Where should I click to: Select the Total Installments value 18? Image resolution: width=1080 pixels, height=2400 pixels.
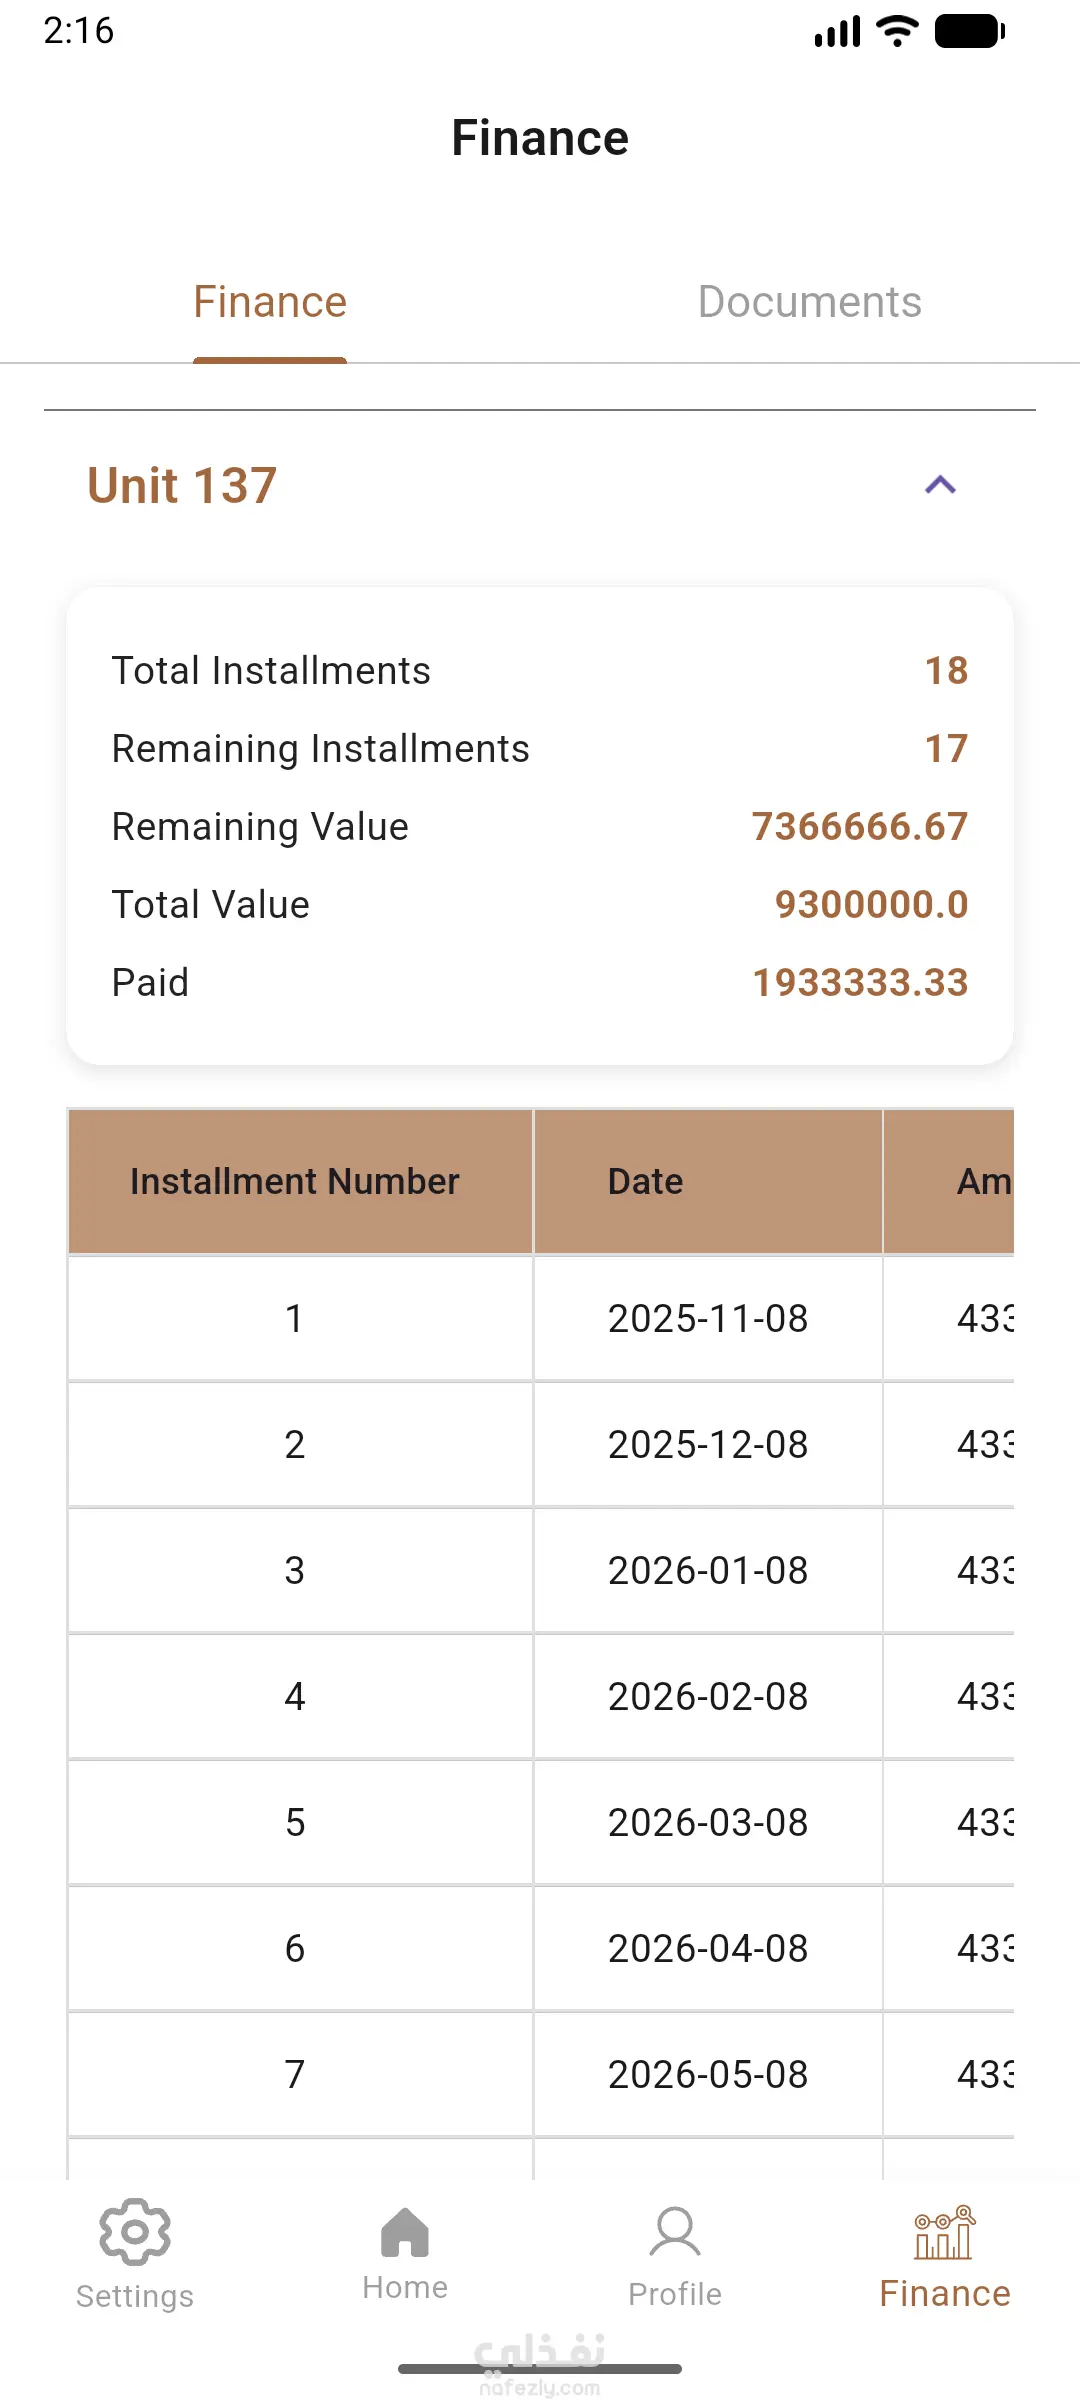tap(946, 671)
